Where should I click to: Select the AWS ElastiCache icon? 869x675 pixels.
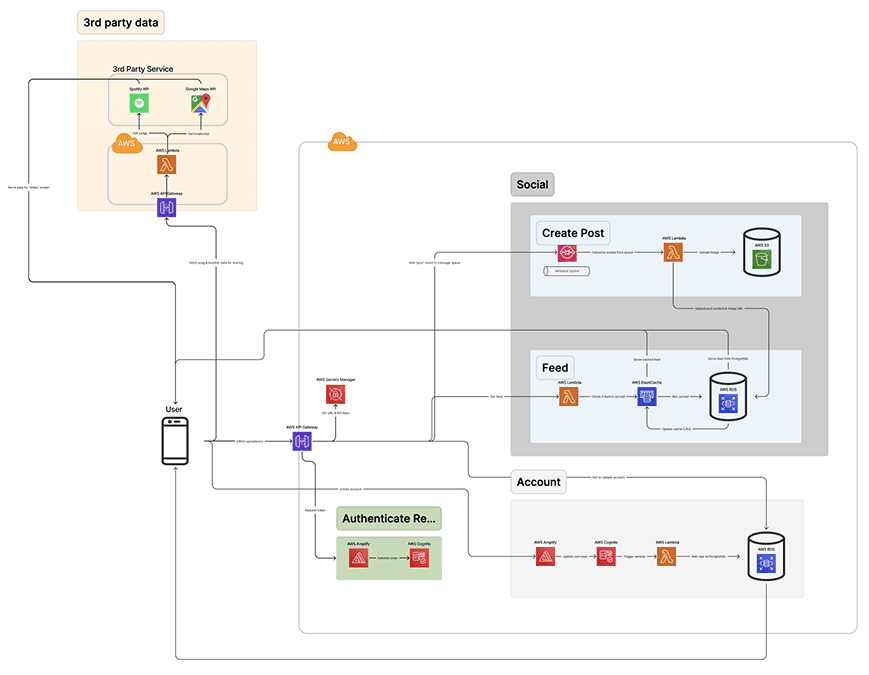647,397
